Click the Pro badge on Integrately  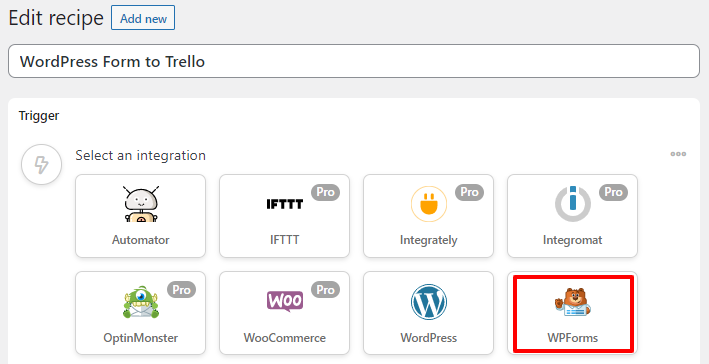pos(469,192)
